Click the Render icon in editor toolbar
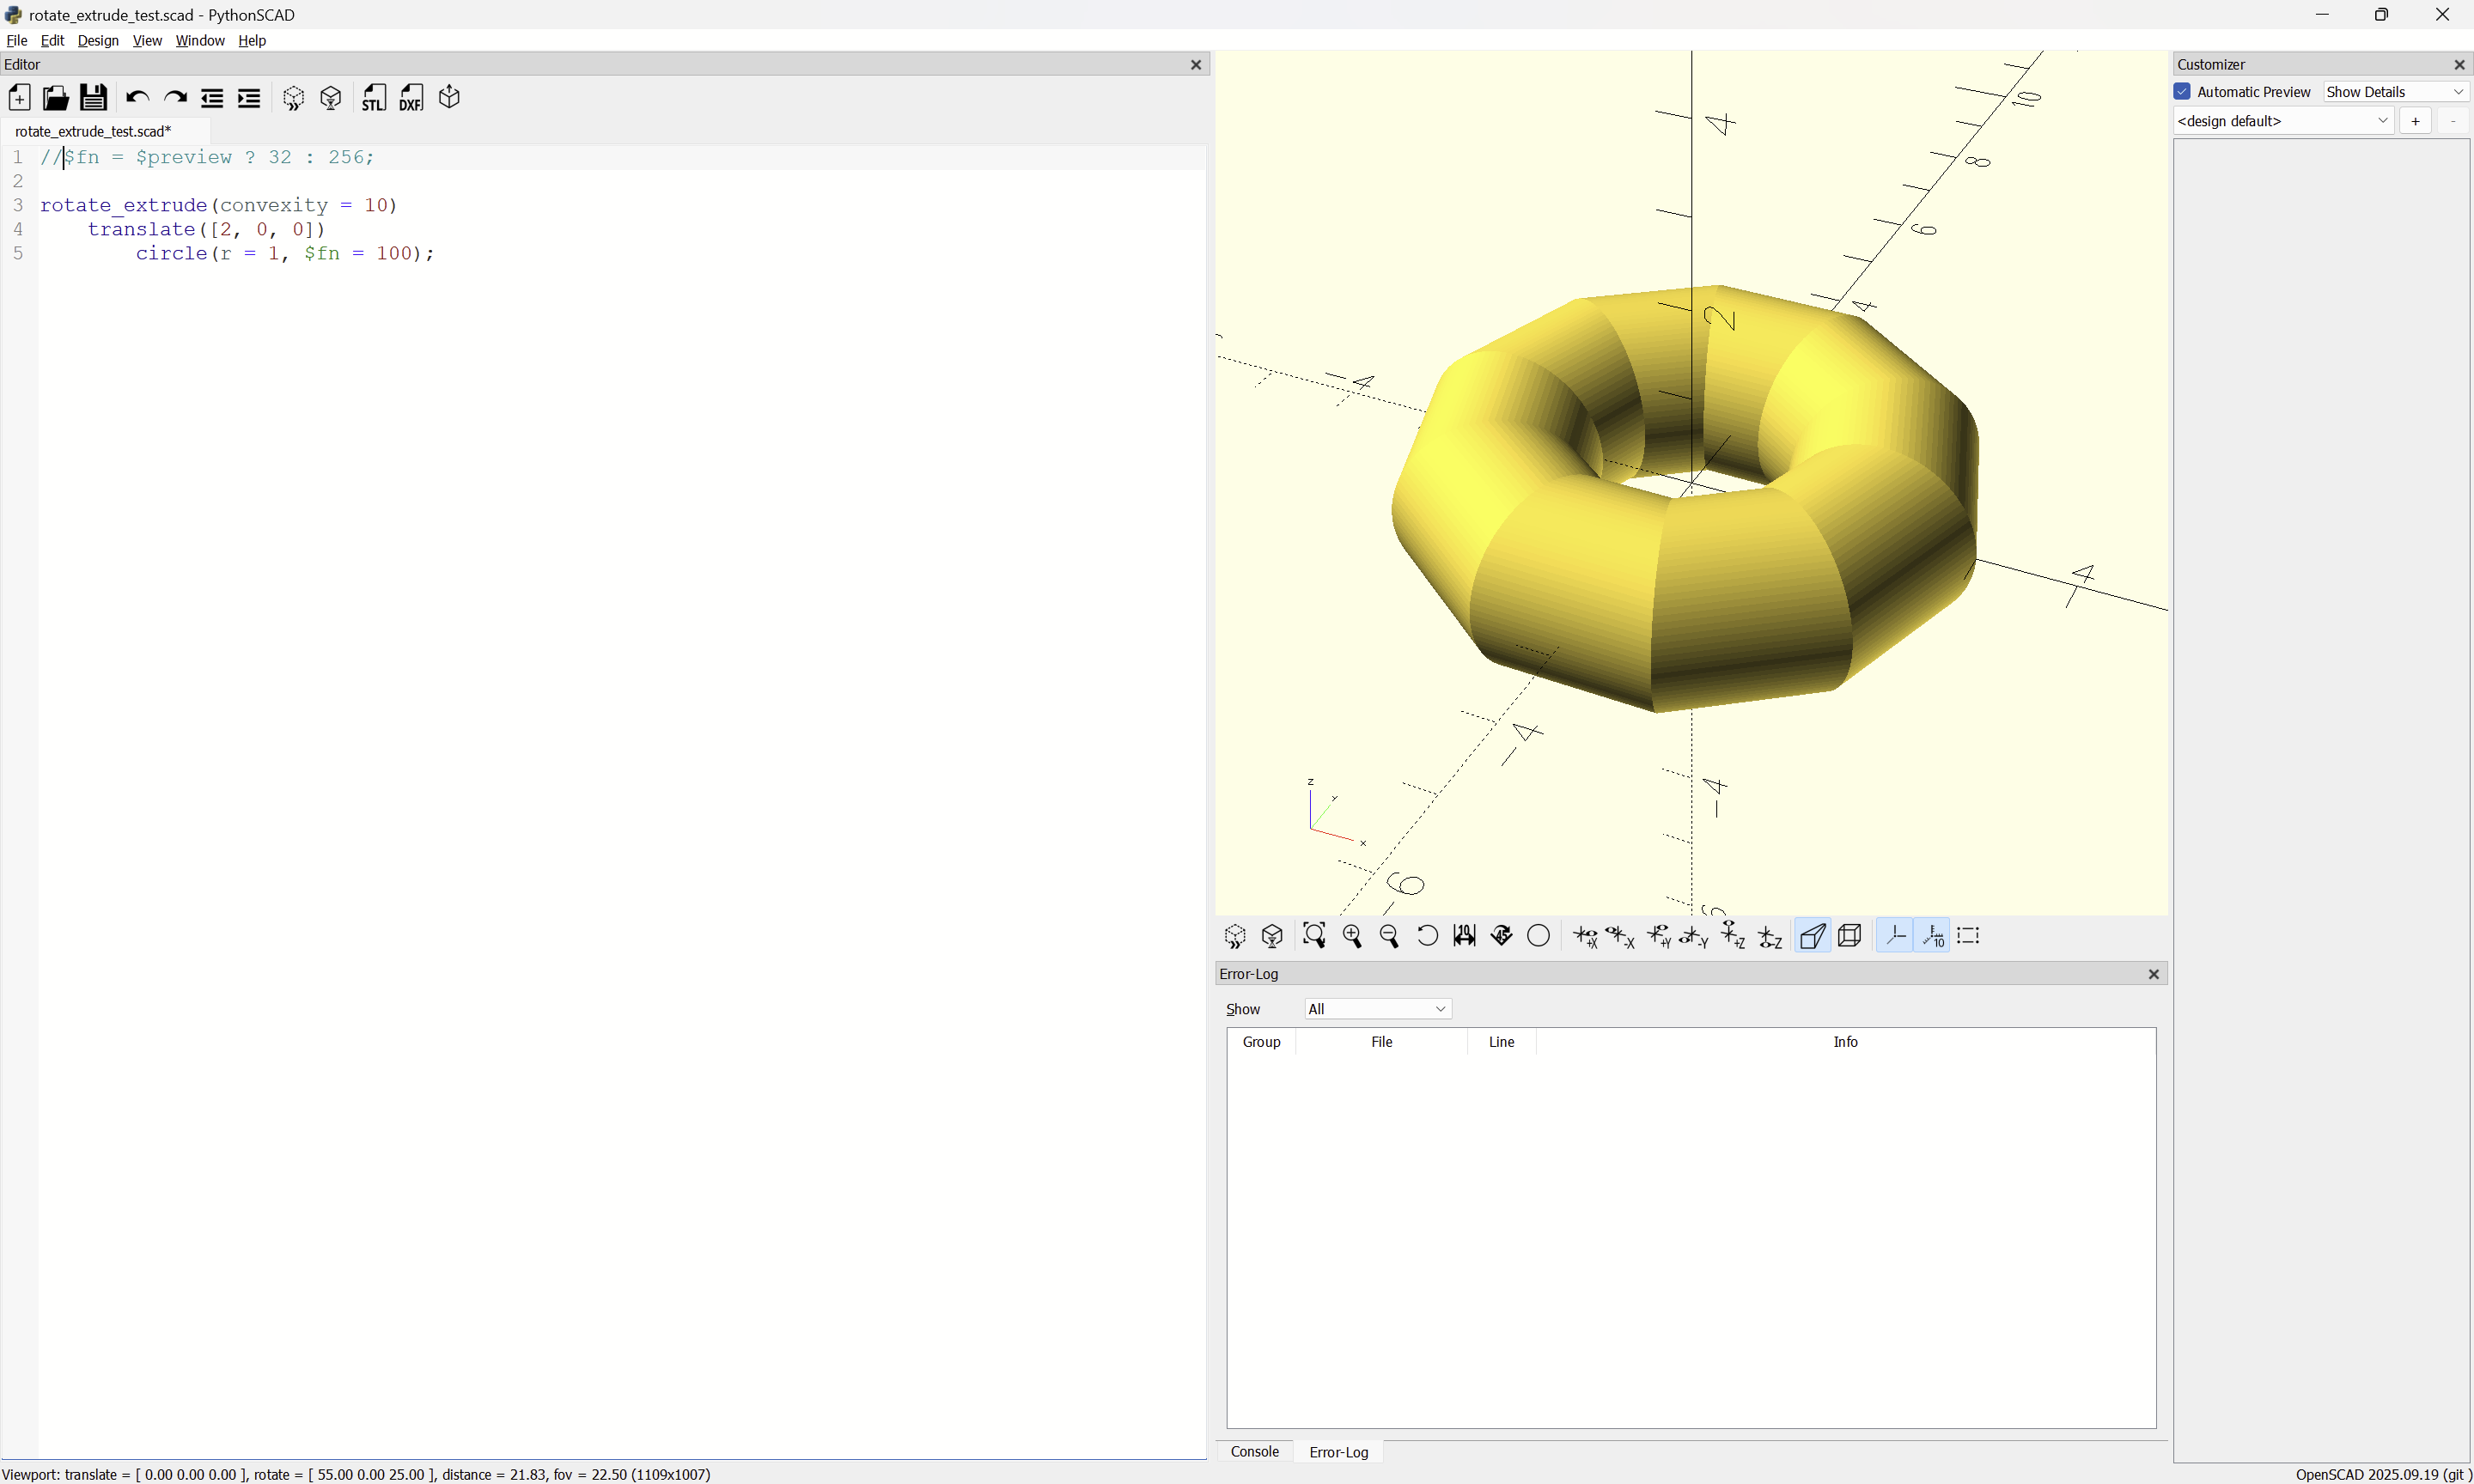 (x=331, y=98)
